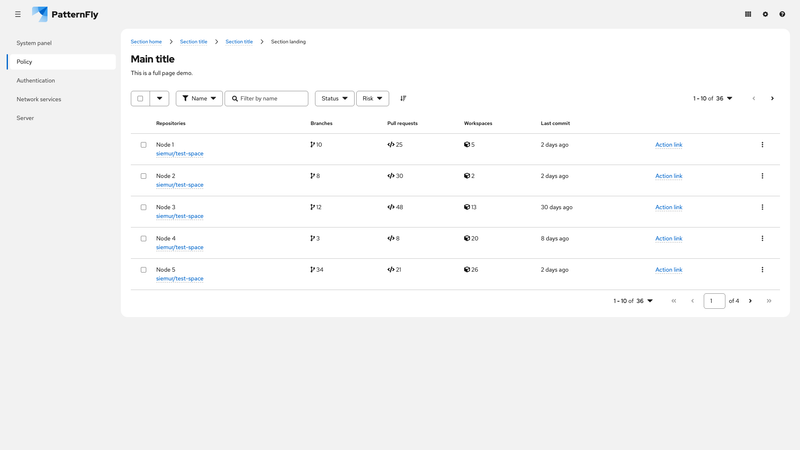Viewport: 800px width, 450px height.
Task: Select the Node 3 row checkbox
Action: pos(143,207)
